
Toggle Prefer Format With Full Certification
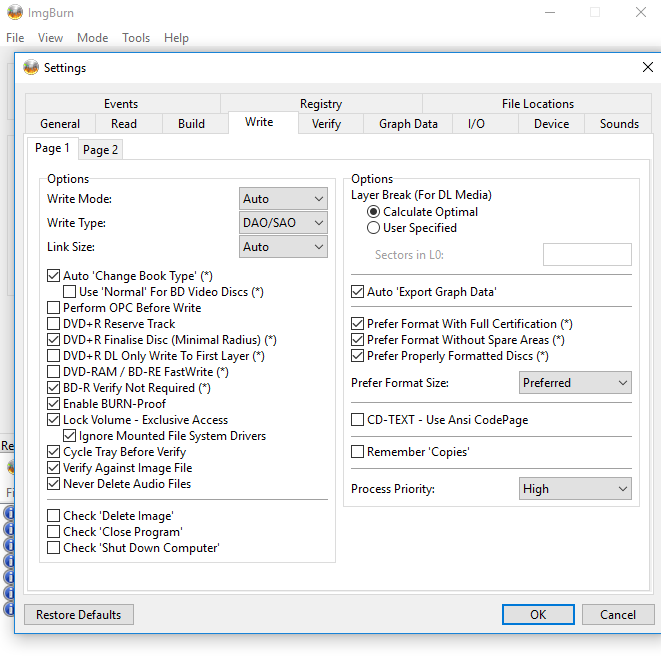357,324
